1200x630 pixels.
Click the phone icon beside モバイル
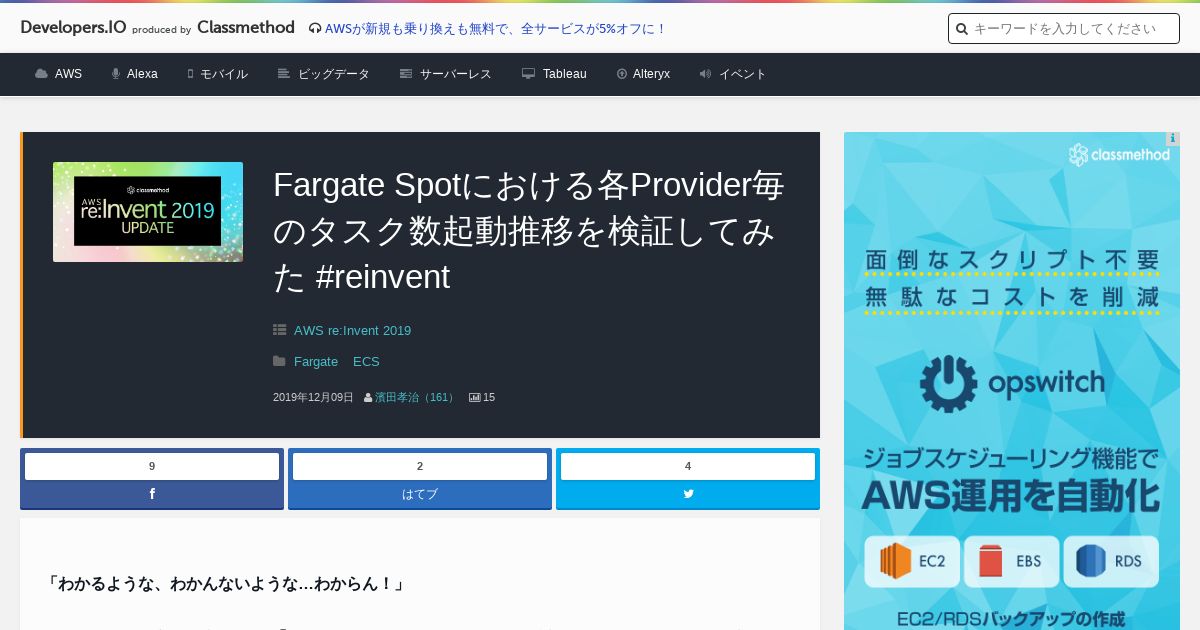point(190,74)
